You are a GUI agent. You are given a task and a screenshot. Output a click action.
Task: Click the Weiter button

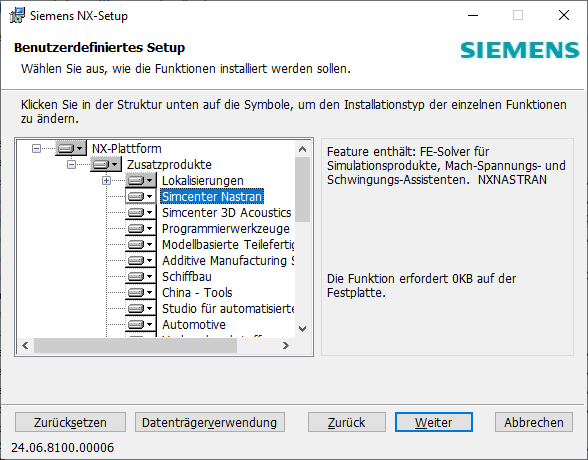tap(434, 423)
